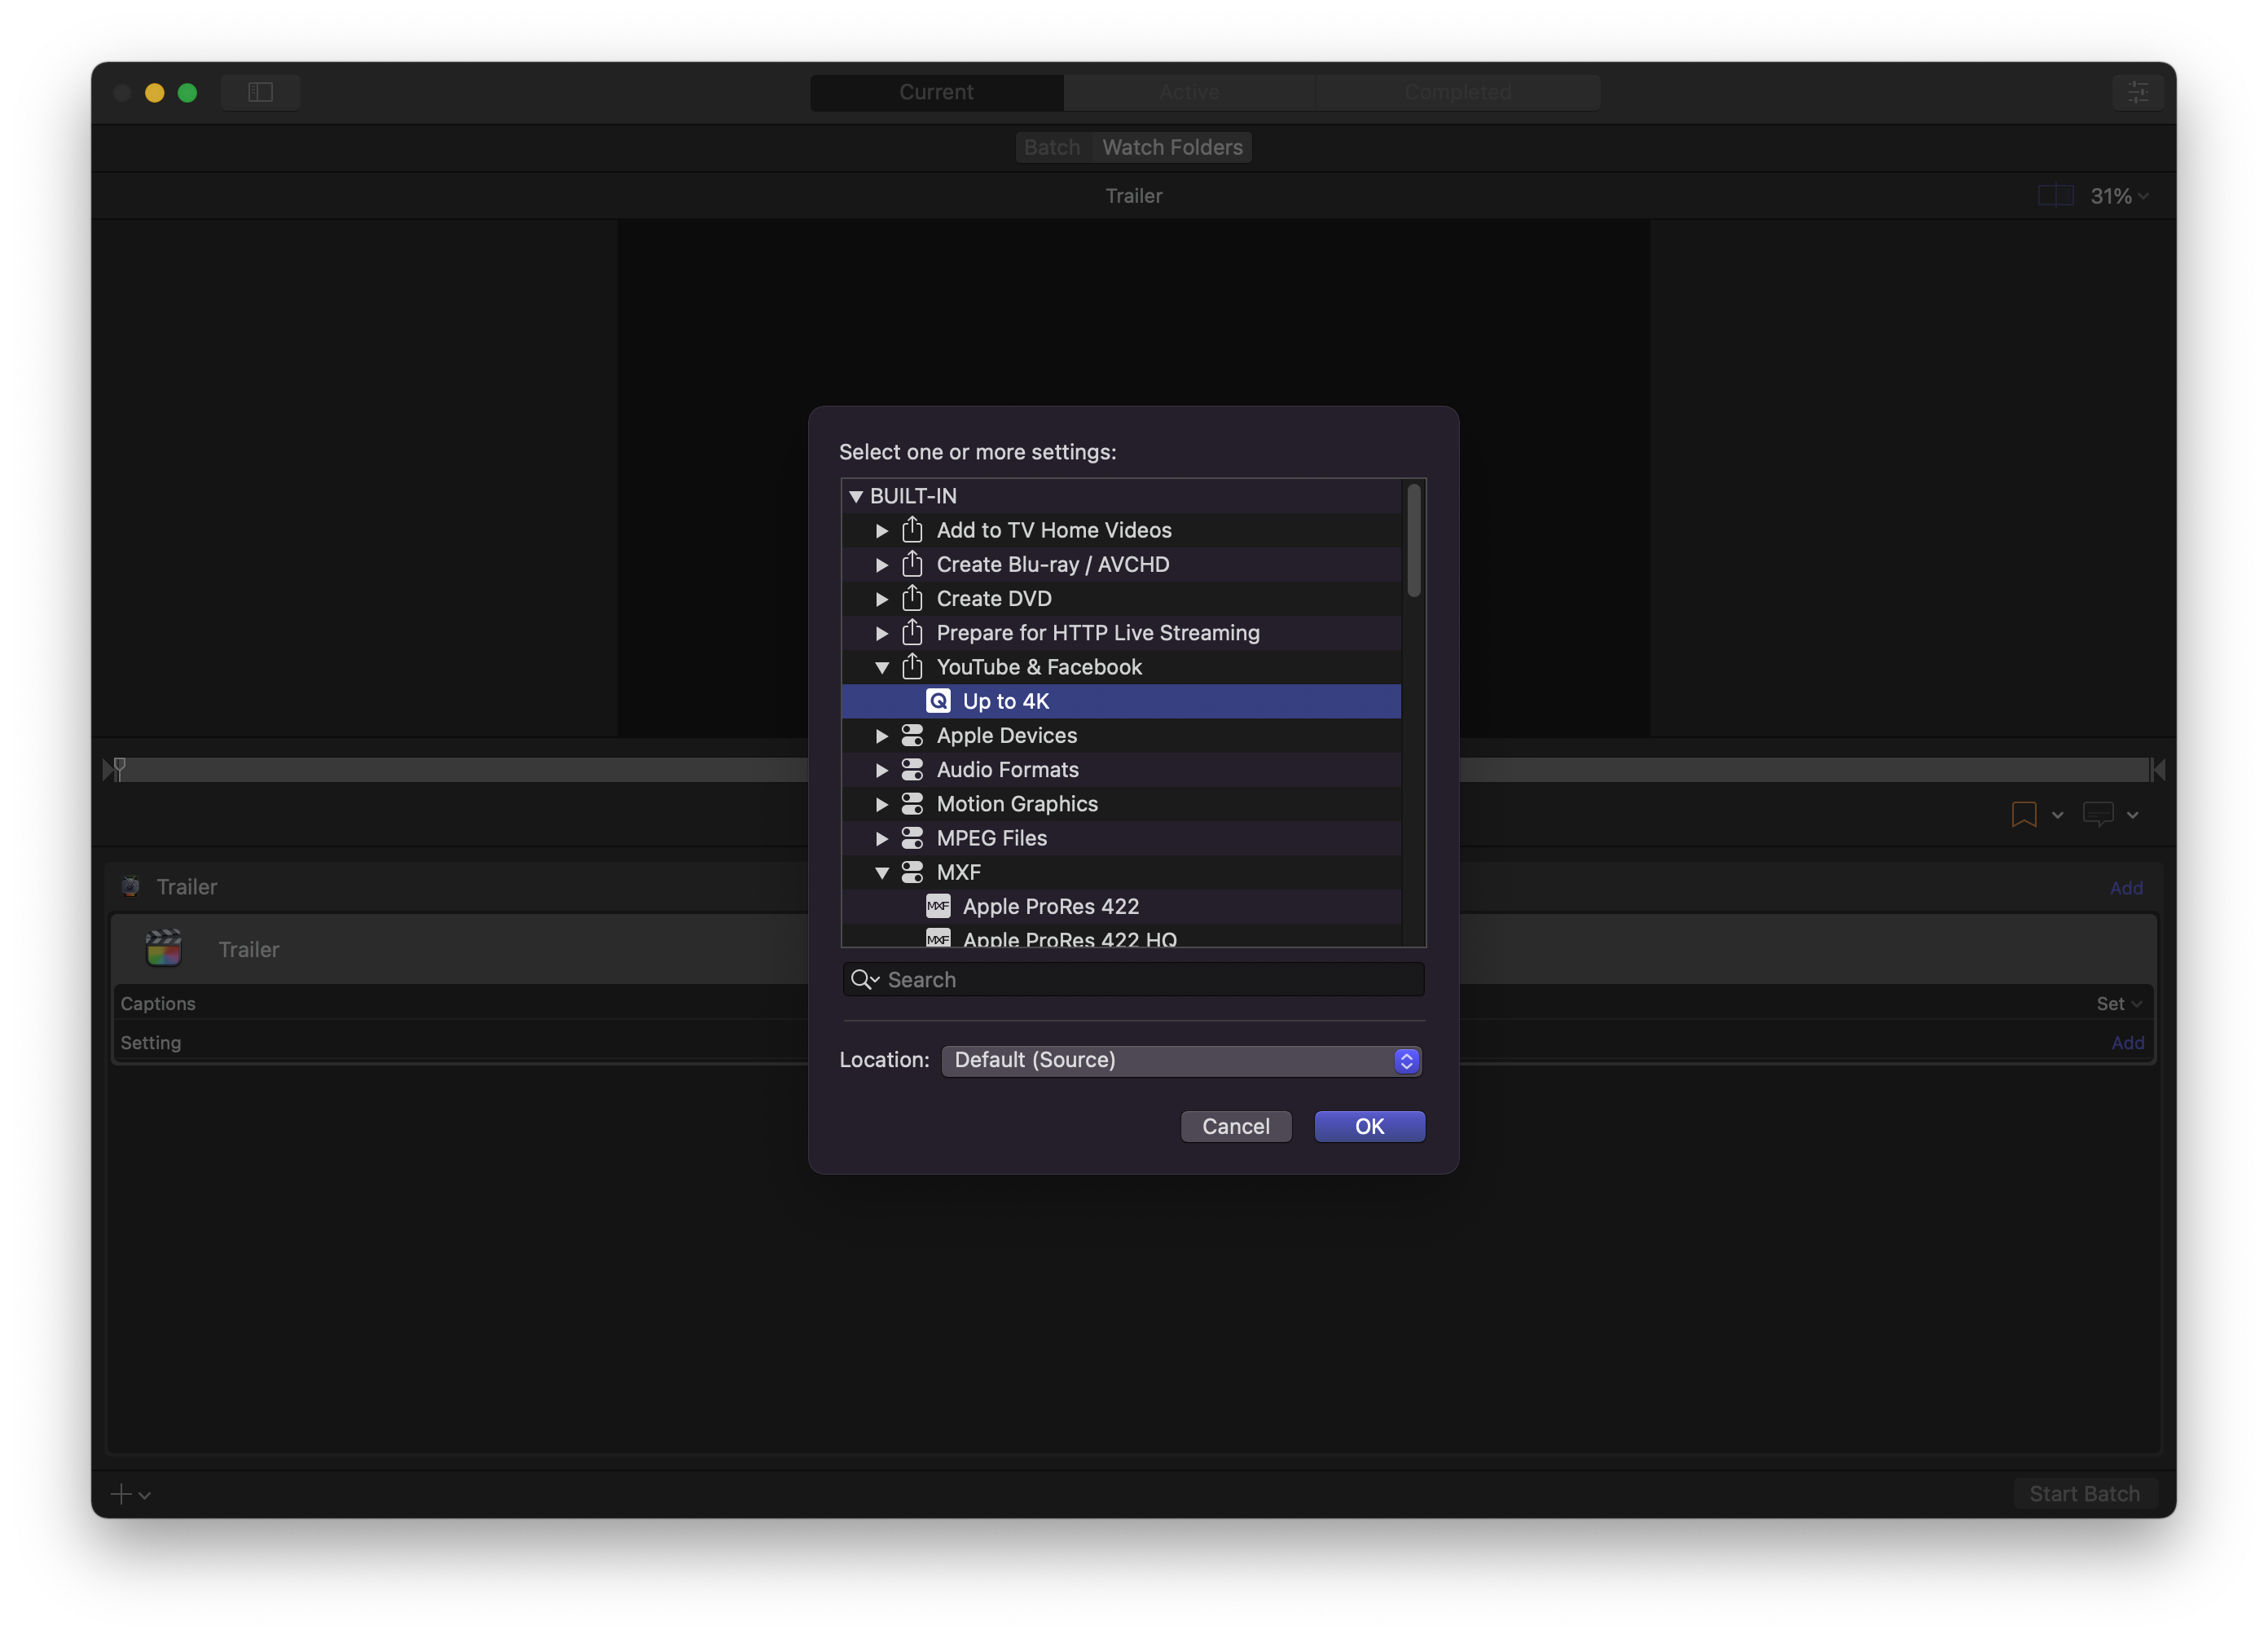Switch to the Watch Folders tab
The height and width of the screenshot is (1639, 2268).
coord(1172,147)
